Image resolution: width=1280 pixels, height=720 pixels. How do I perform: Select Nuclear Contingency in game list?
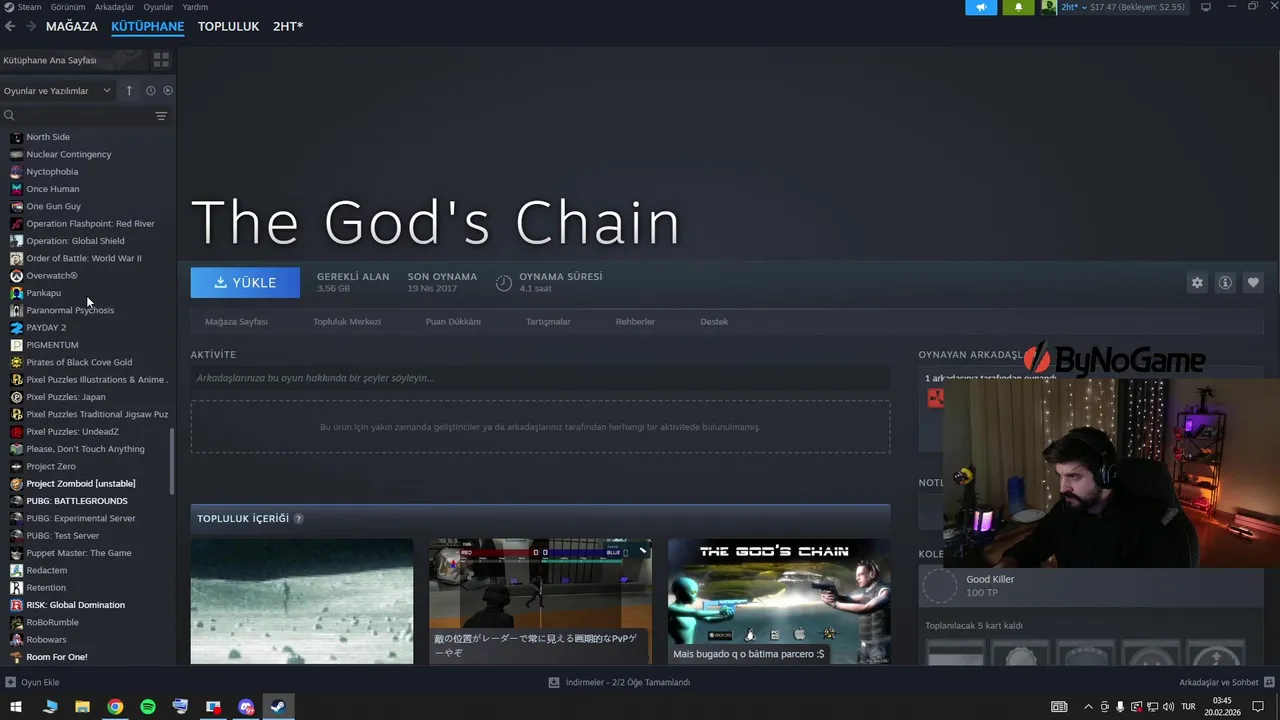pyautogui.click(x=68, y=154)
